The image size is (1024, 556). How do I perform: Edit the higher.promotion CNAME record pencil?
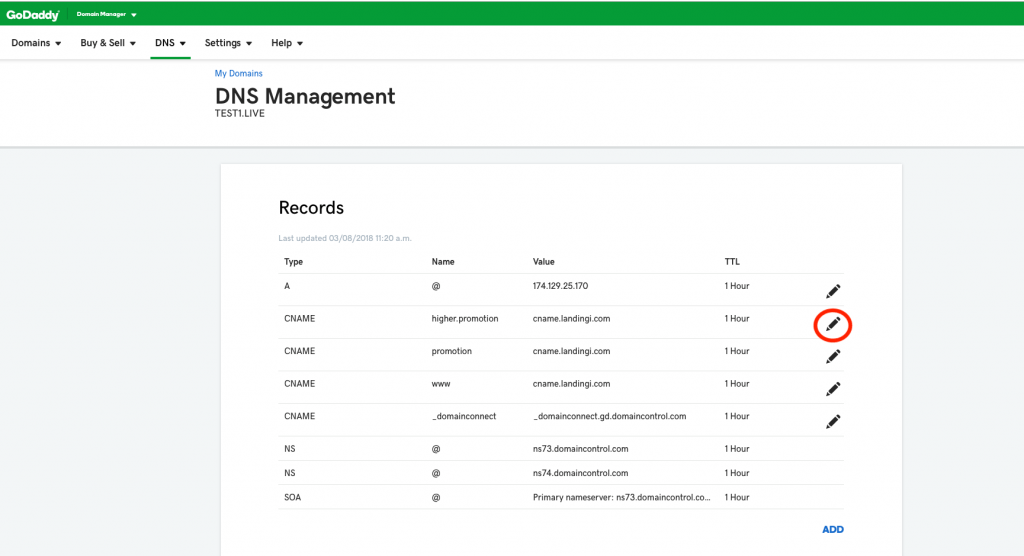(833, 324)
